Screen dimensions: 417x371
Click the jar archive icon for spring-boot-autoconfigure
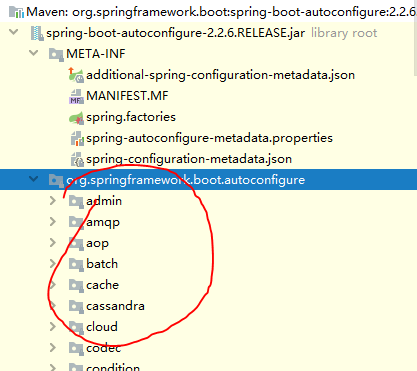[37, 33]
